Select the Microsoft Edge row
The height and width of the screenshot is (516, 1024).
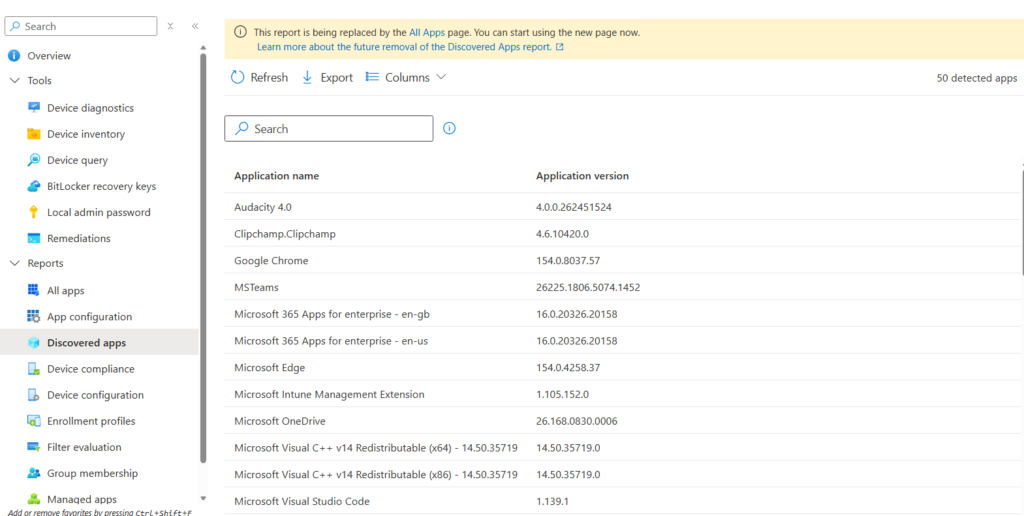pos(624,368)
